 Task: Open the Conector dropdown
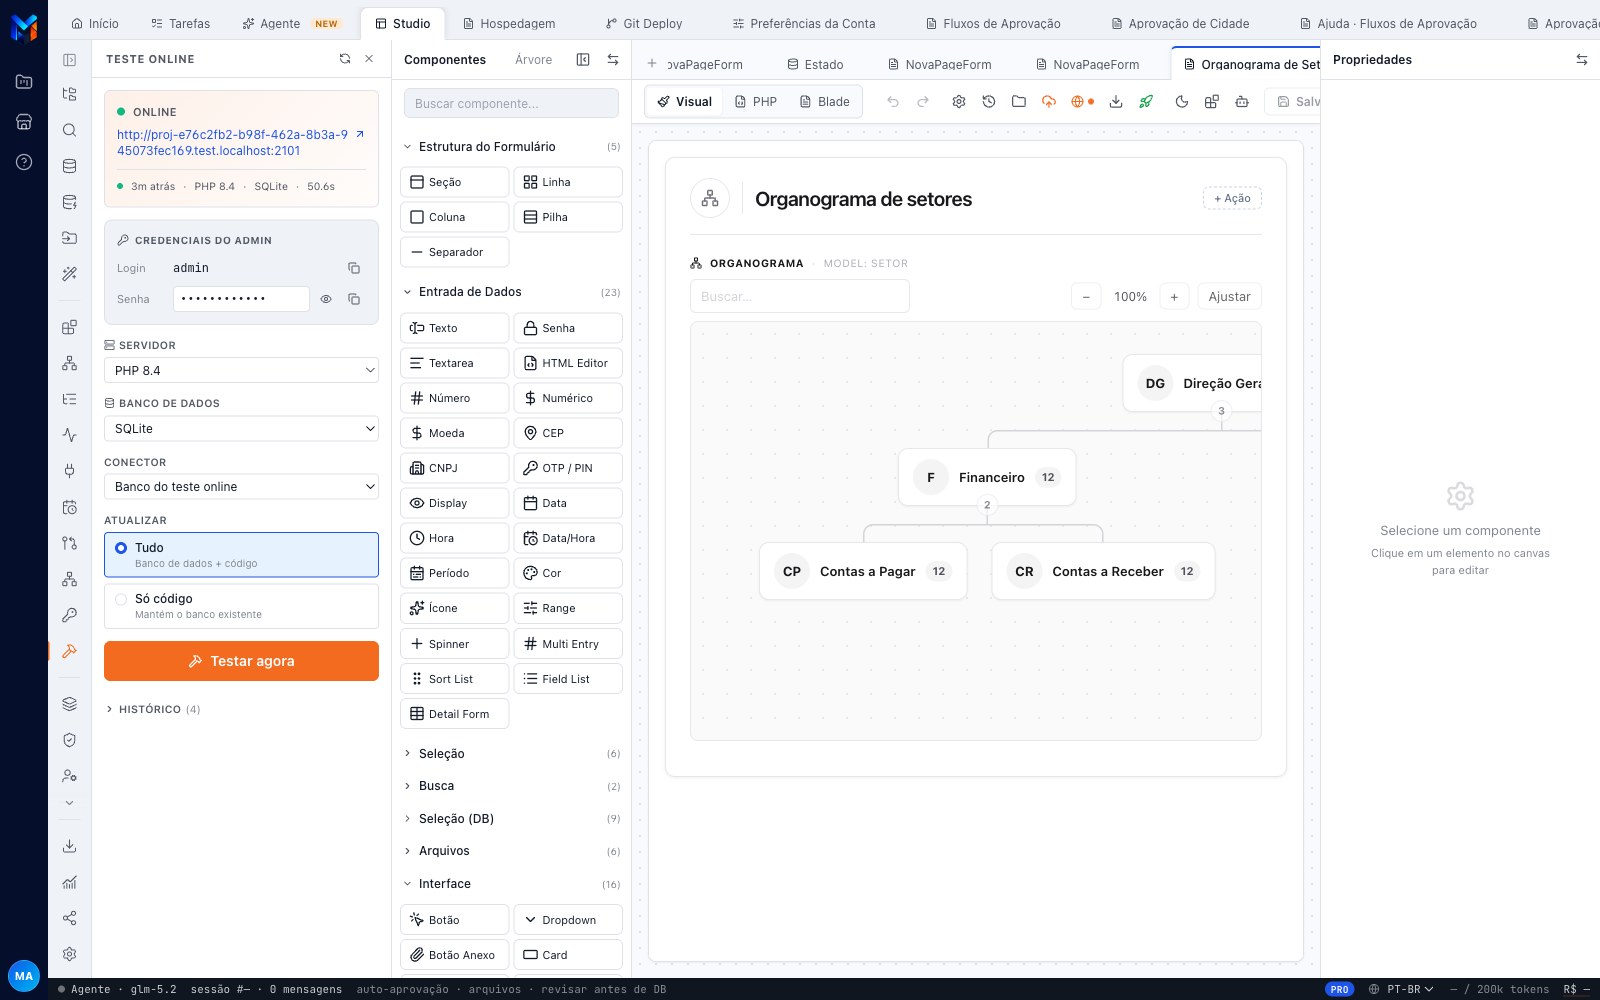coord(241,486)
